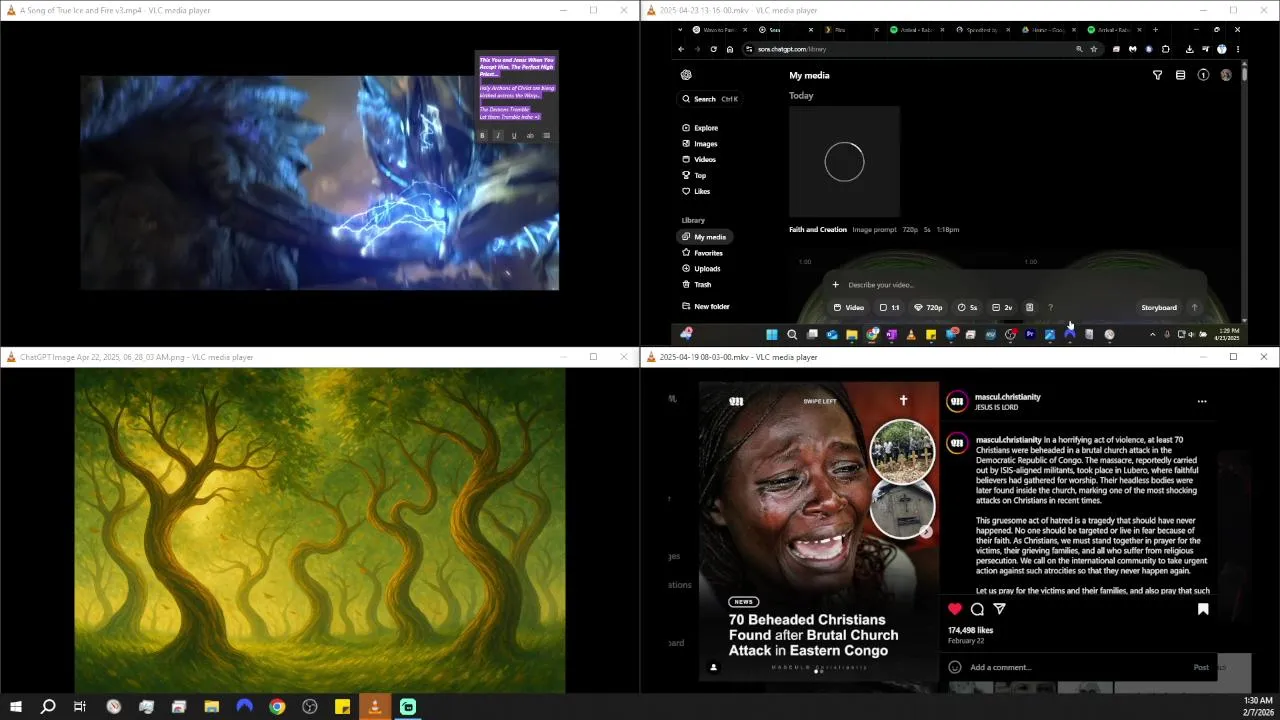Open Explore in the Sora sidebar
The height and width of the screenshot is (720, 1280).
point(700,128)
